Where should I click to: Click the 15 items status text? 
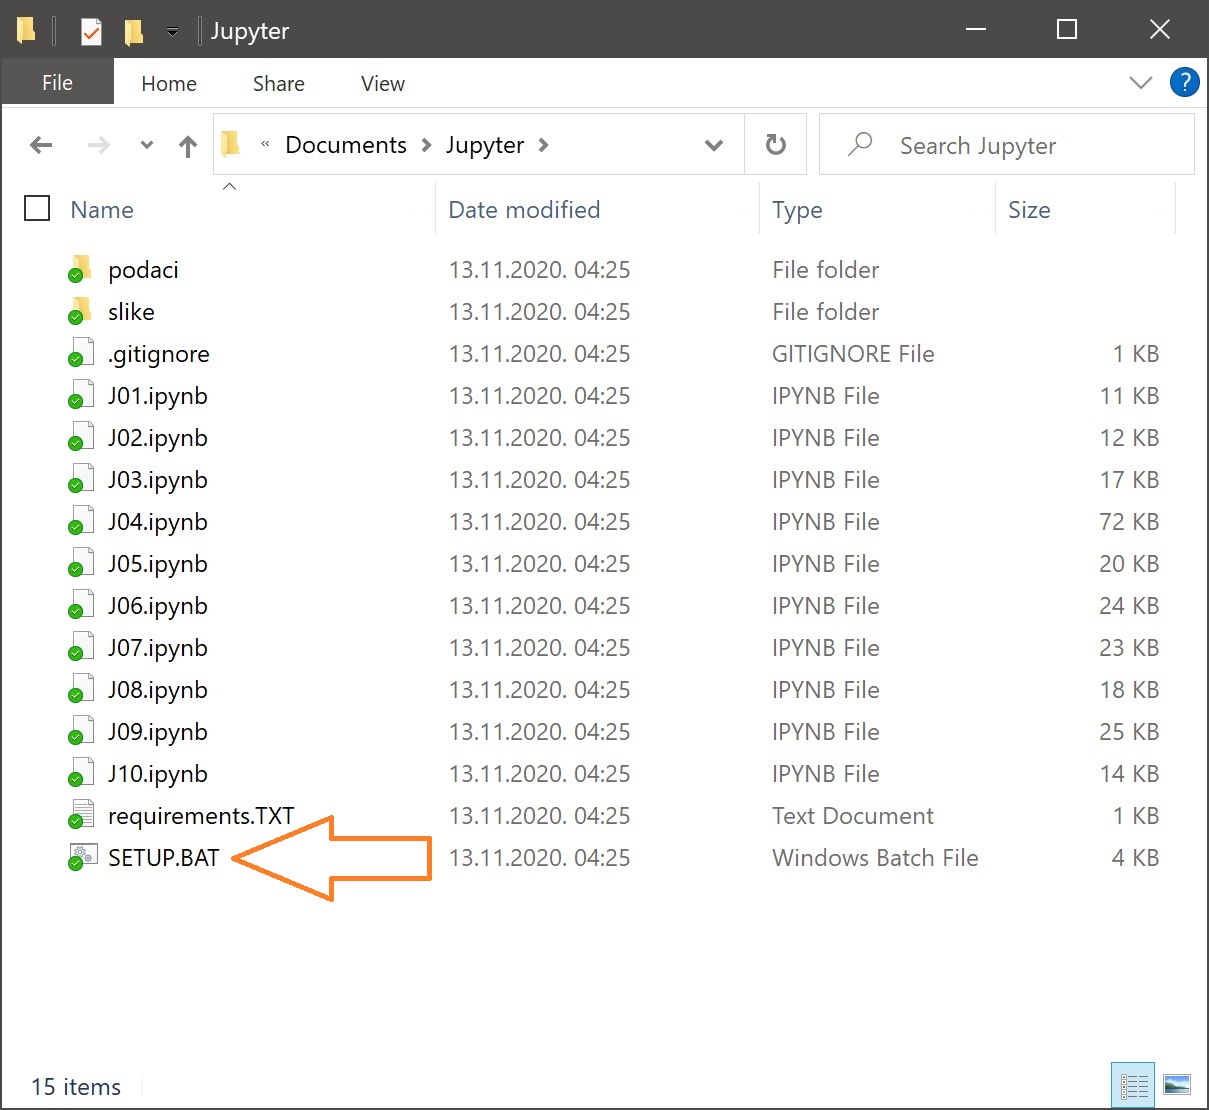click(x=76, y=1087)
